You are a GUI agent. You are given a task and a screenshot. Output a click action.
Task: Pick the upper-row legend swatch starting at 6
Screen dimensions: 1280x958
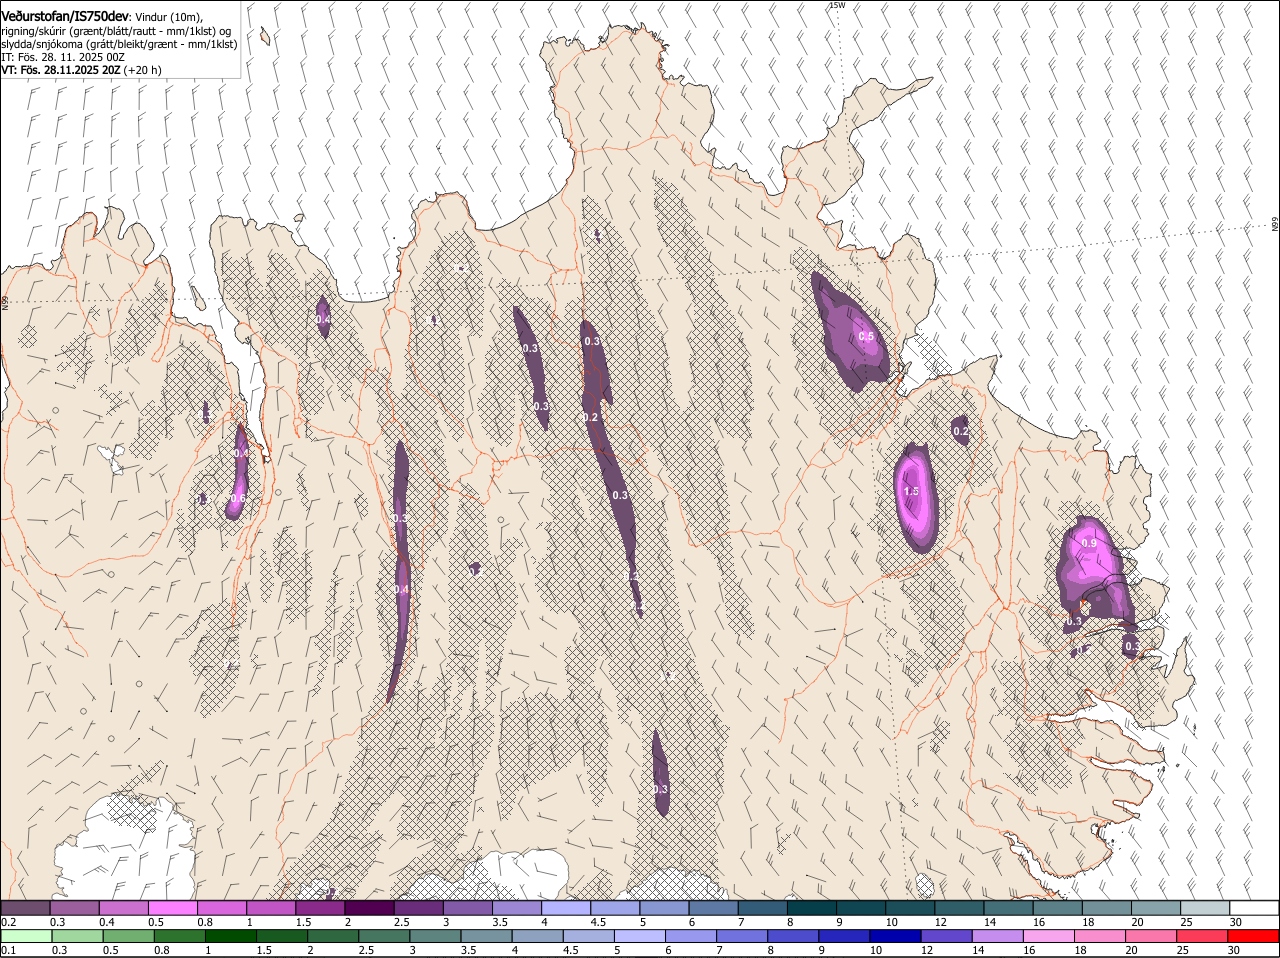[x=713, y=908]
